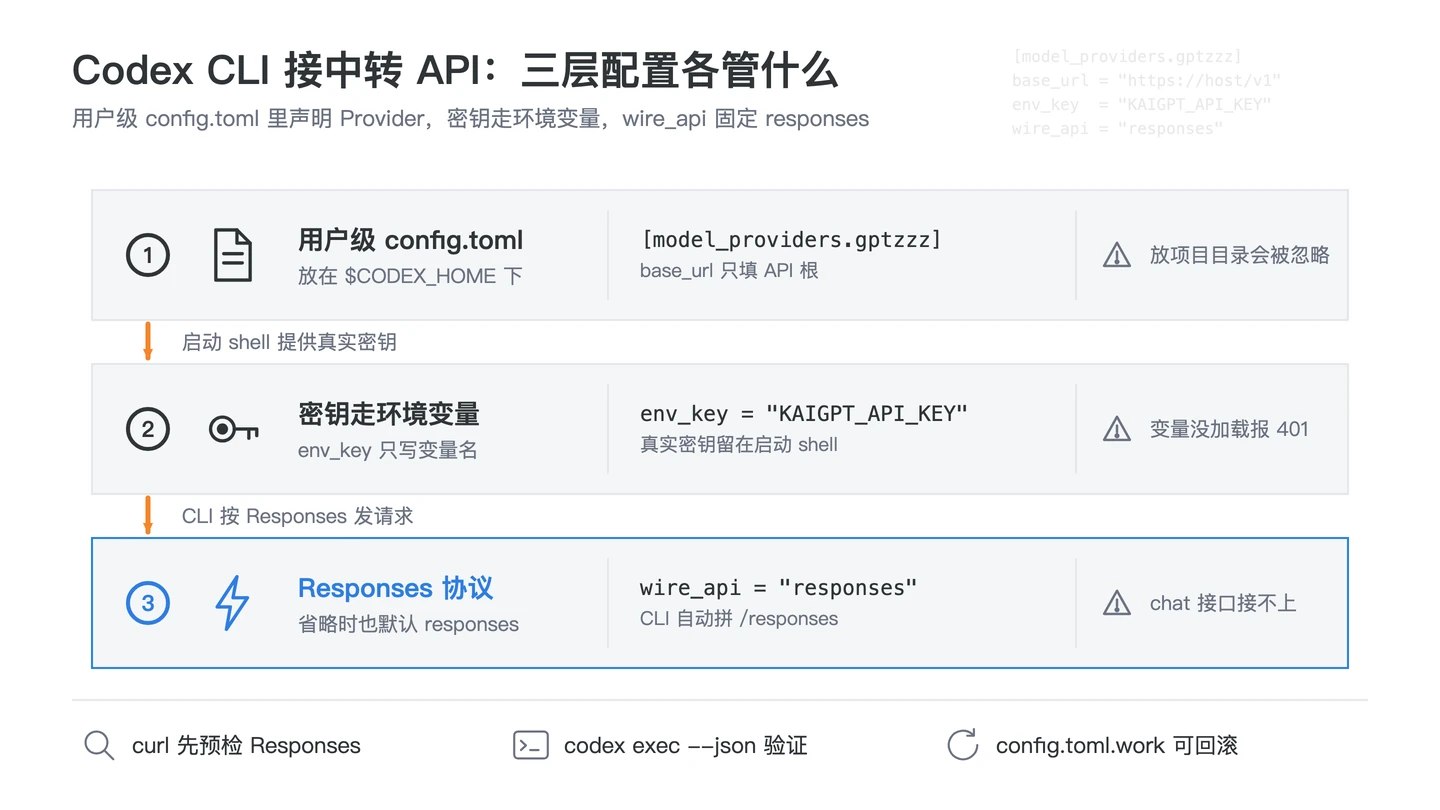
Task: Click the code line 'wire_api = "responses"' in row three
Action: pos(778,587)
